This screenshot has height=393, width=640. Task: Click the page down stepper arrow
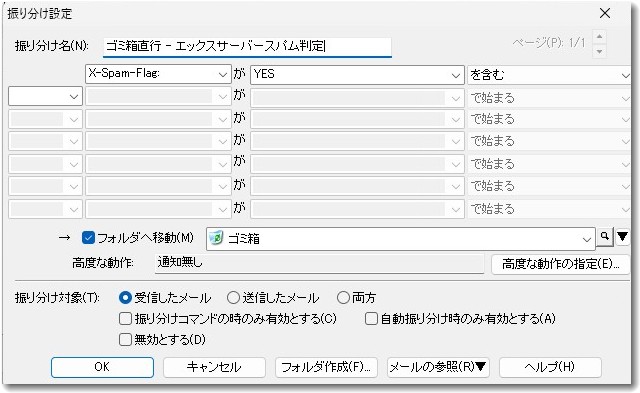coord(599,51)
